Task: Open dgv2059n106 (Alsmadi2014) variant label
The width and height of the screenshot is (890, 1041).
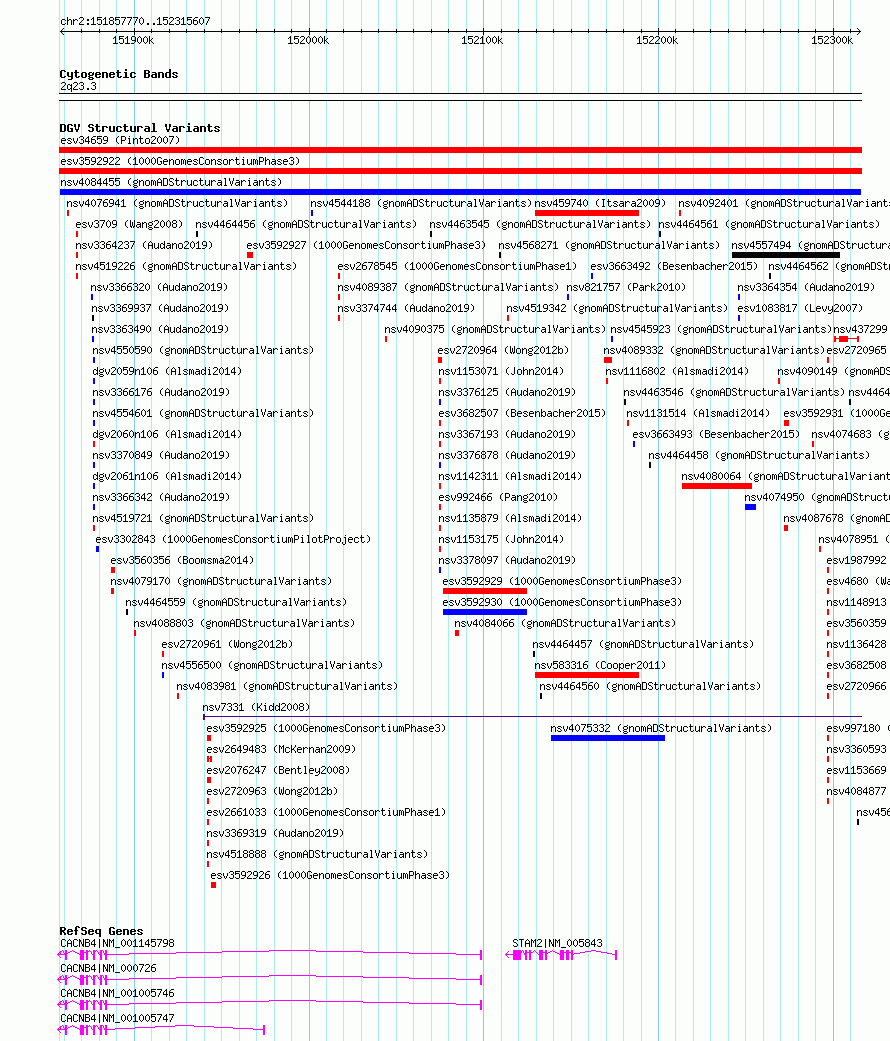Action: 167,371
